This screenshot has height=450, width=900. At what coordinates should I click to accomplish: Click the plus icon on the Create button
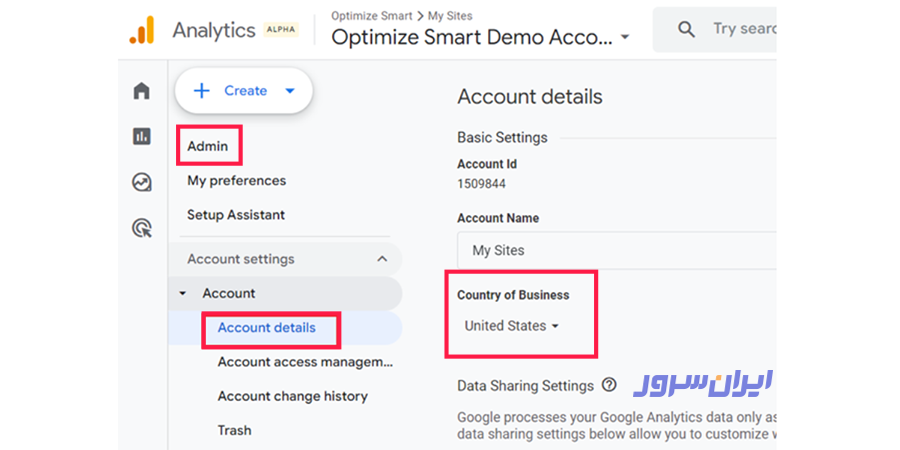201,91
